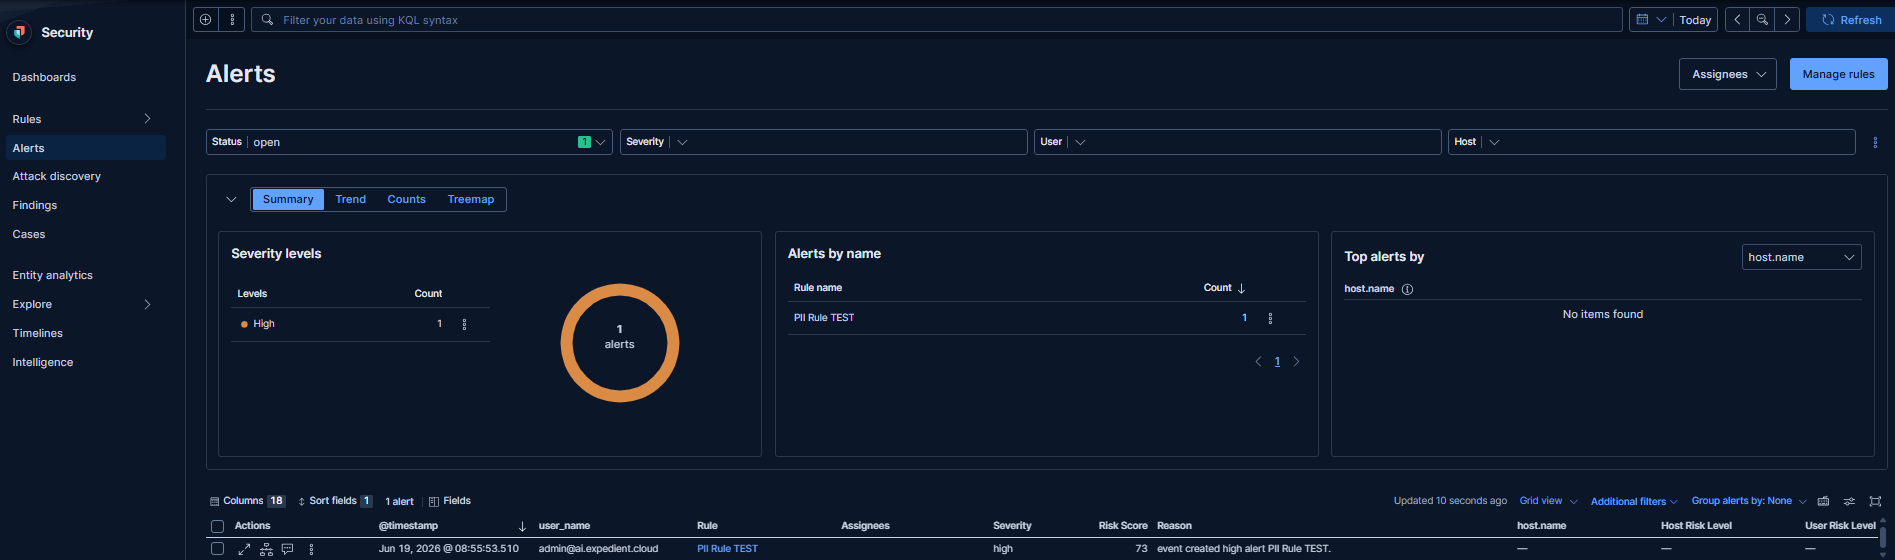
Task: Analyze the event with the analyzer icon
Action: pos(266,549)
